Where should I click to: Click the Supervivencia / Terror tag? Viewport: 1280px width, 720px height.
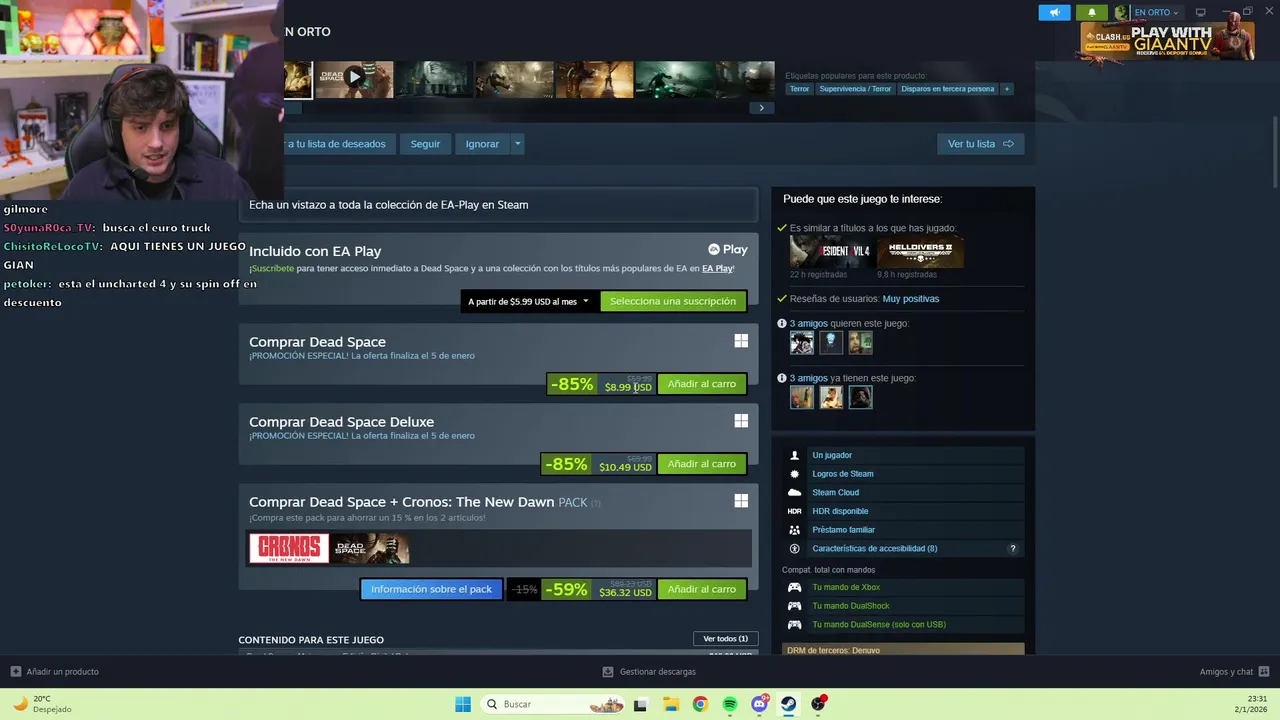click(855, 89)
